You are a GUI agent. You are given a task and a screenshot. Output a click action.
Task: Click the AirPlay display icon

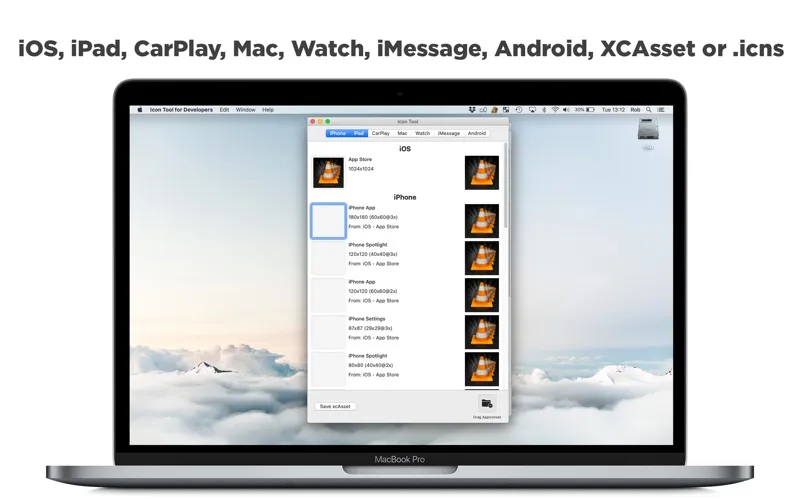pos(532,110)
